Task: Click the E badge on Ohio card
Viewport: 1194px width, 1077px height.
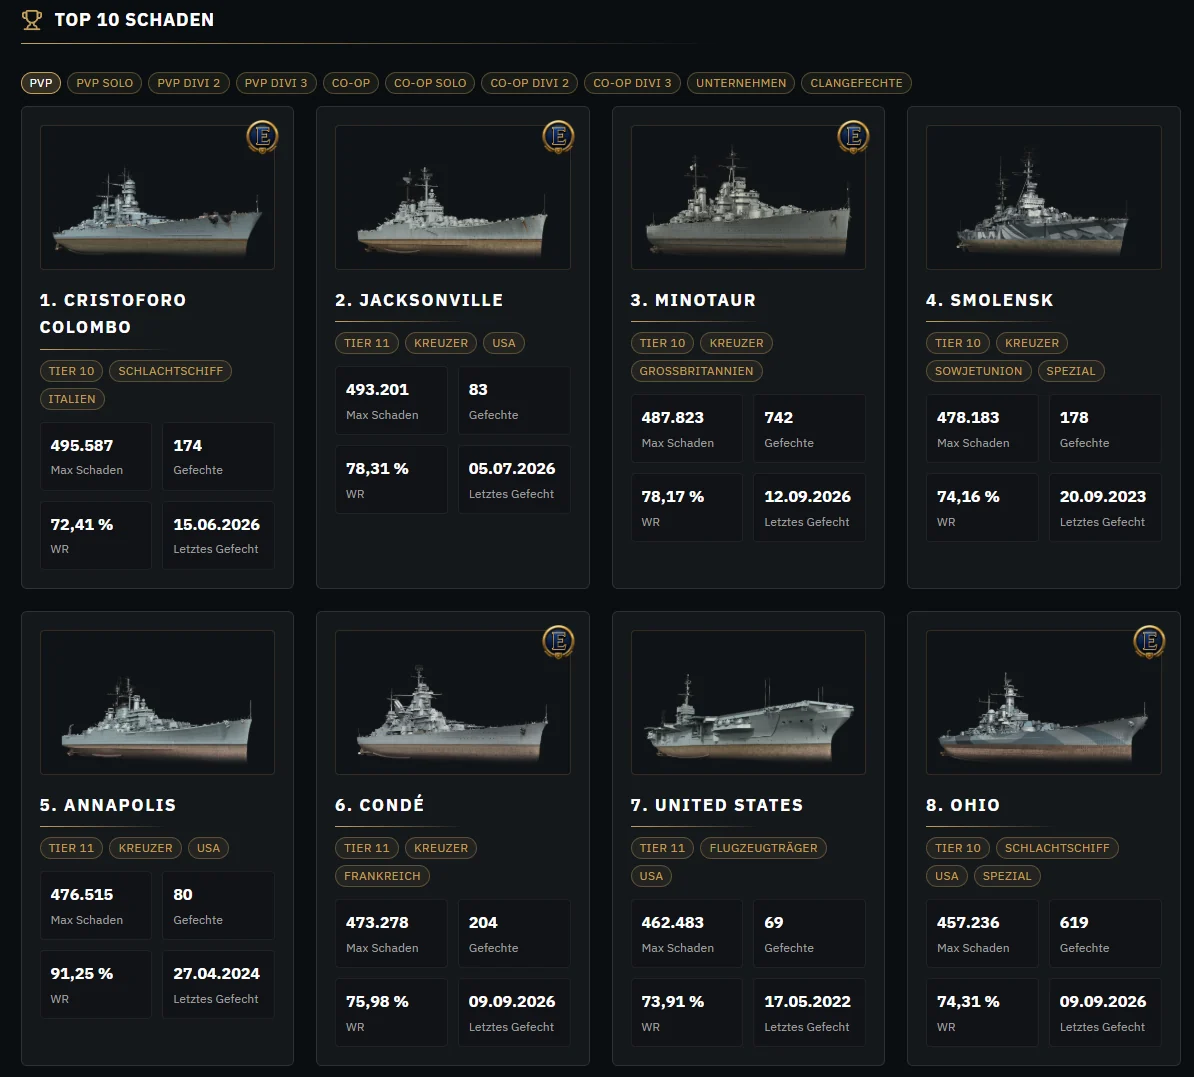Action: click(1149, 641)
